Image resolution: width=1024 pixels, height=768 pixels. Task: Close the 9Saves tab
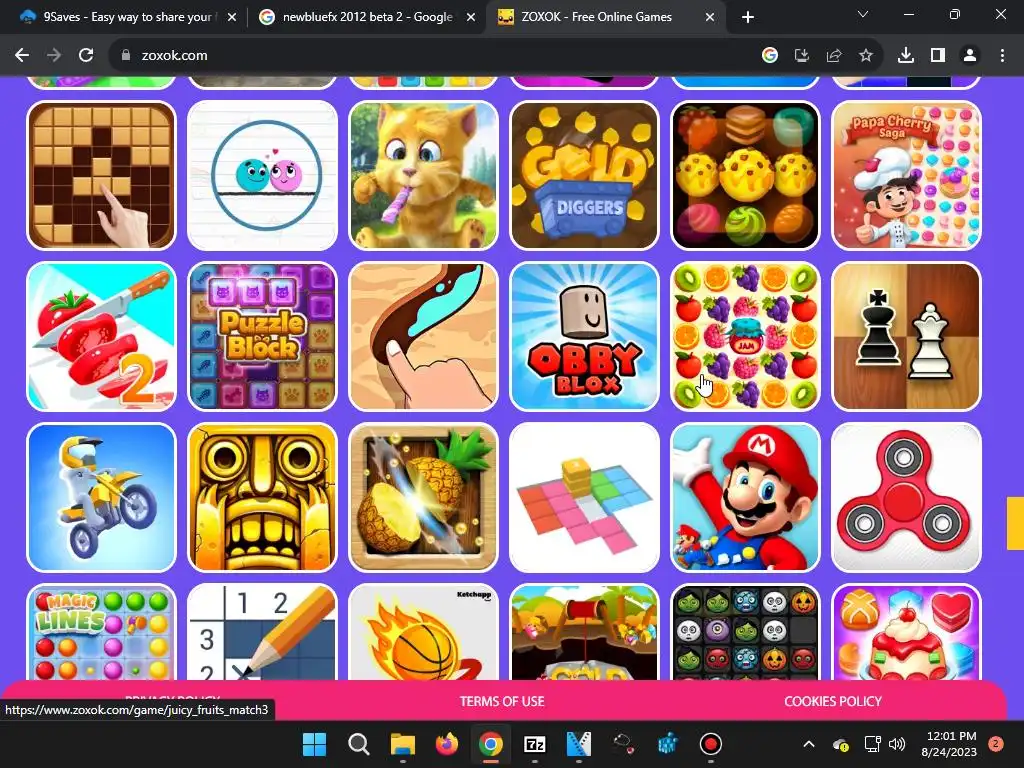click(232, 17)
